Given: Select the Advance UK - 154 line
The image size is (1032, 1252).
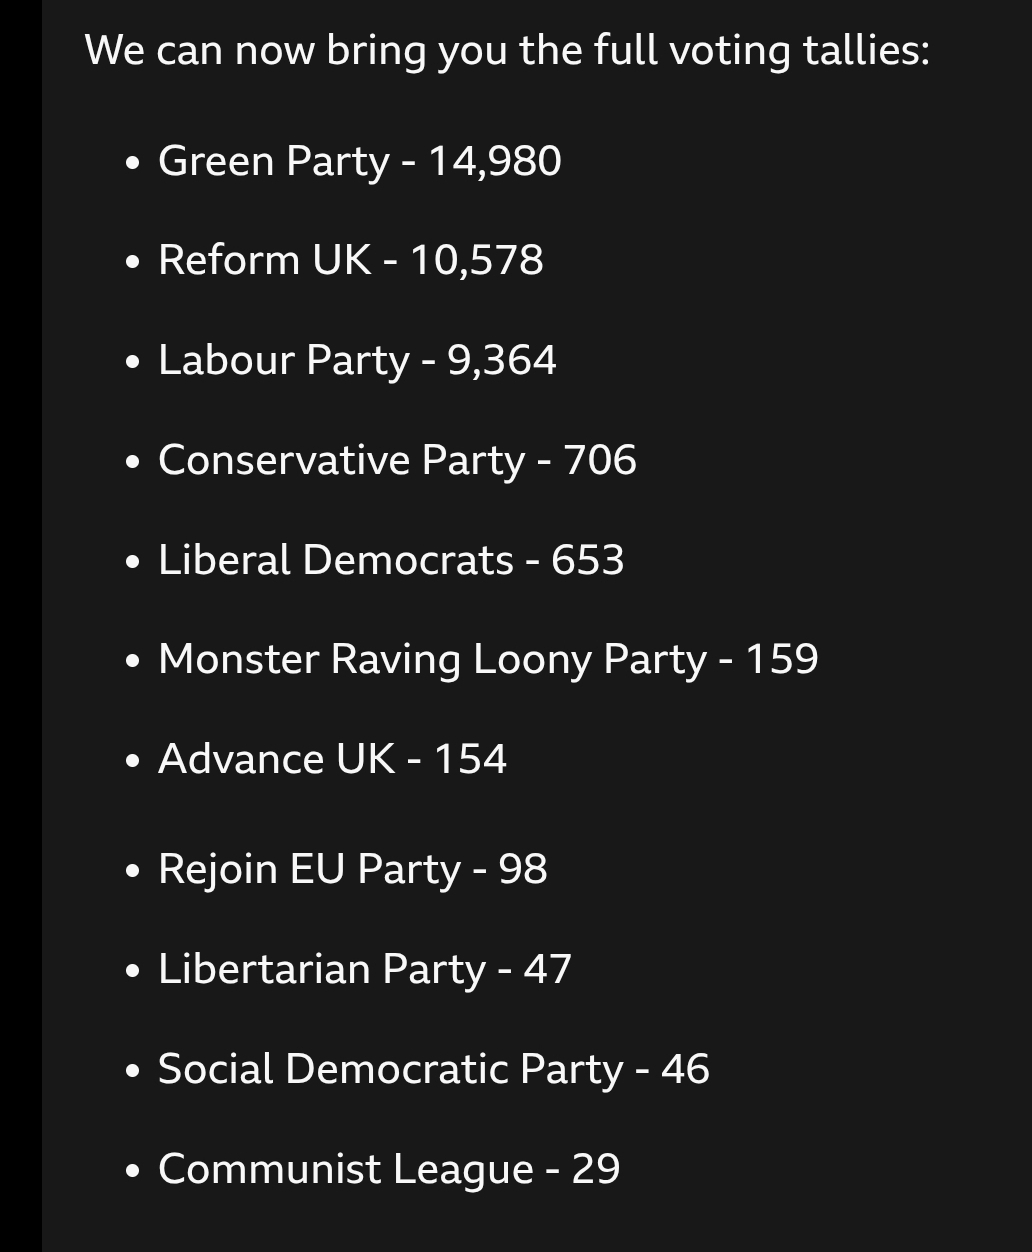Looking at the screenshot, I should point(332,759).
